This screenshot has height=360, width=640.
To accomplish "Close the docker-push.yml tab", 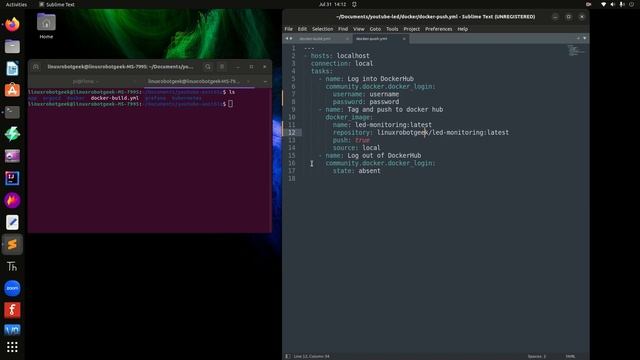I will 404,39.
